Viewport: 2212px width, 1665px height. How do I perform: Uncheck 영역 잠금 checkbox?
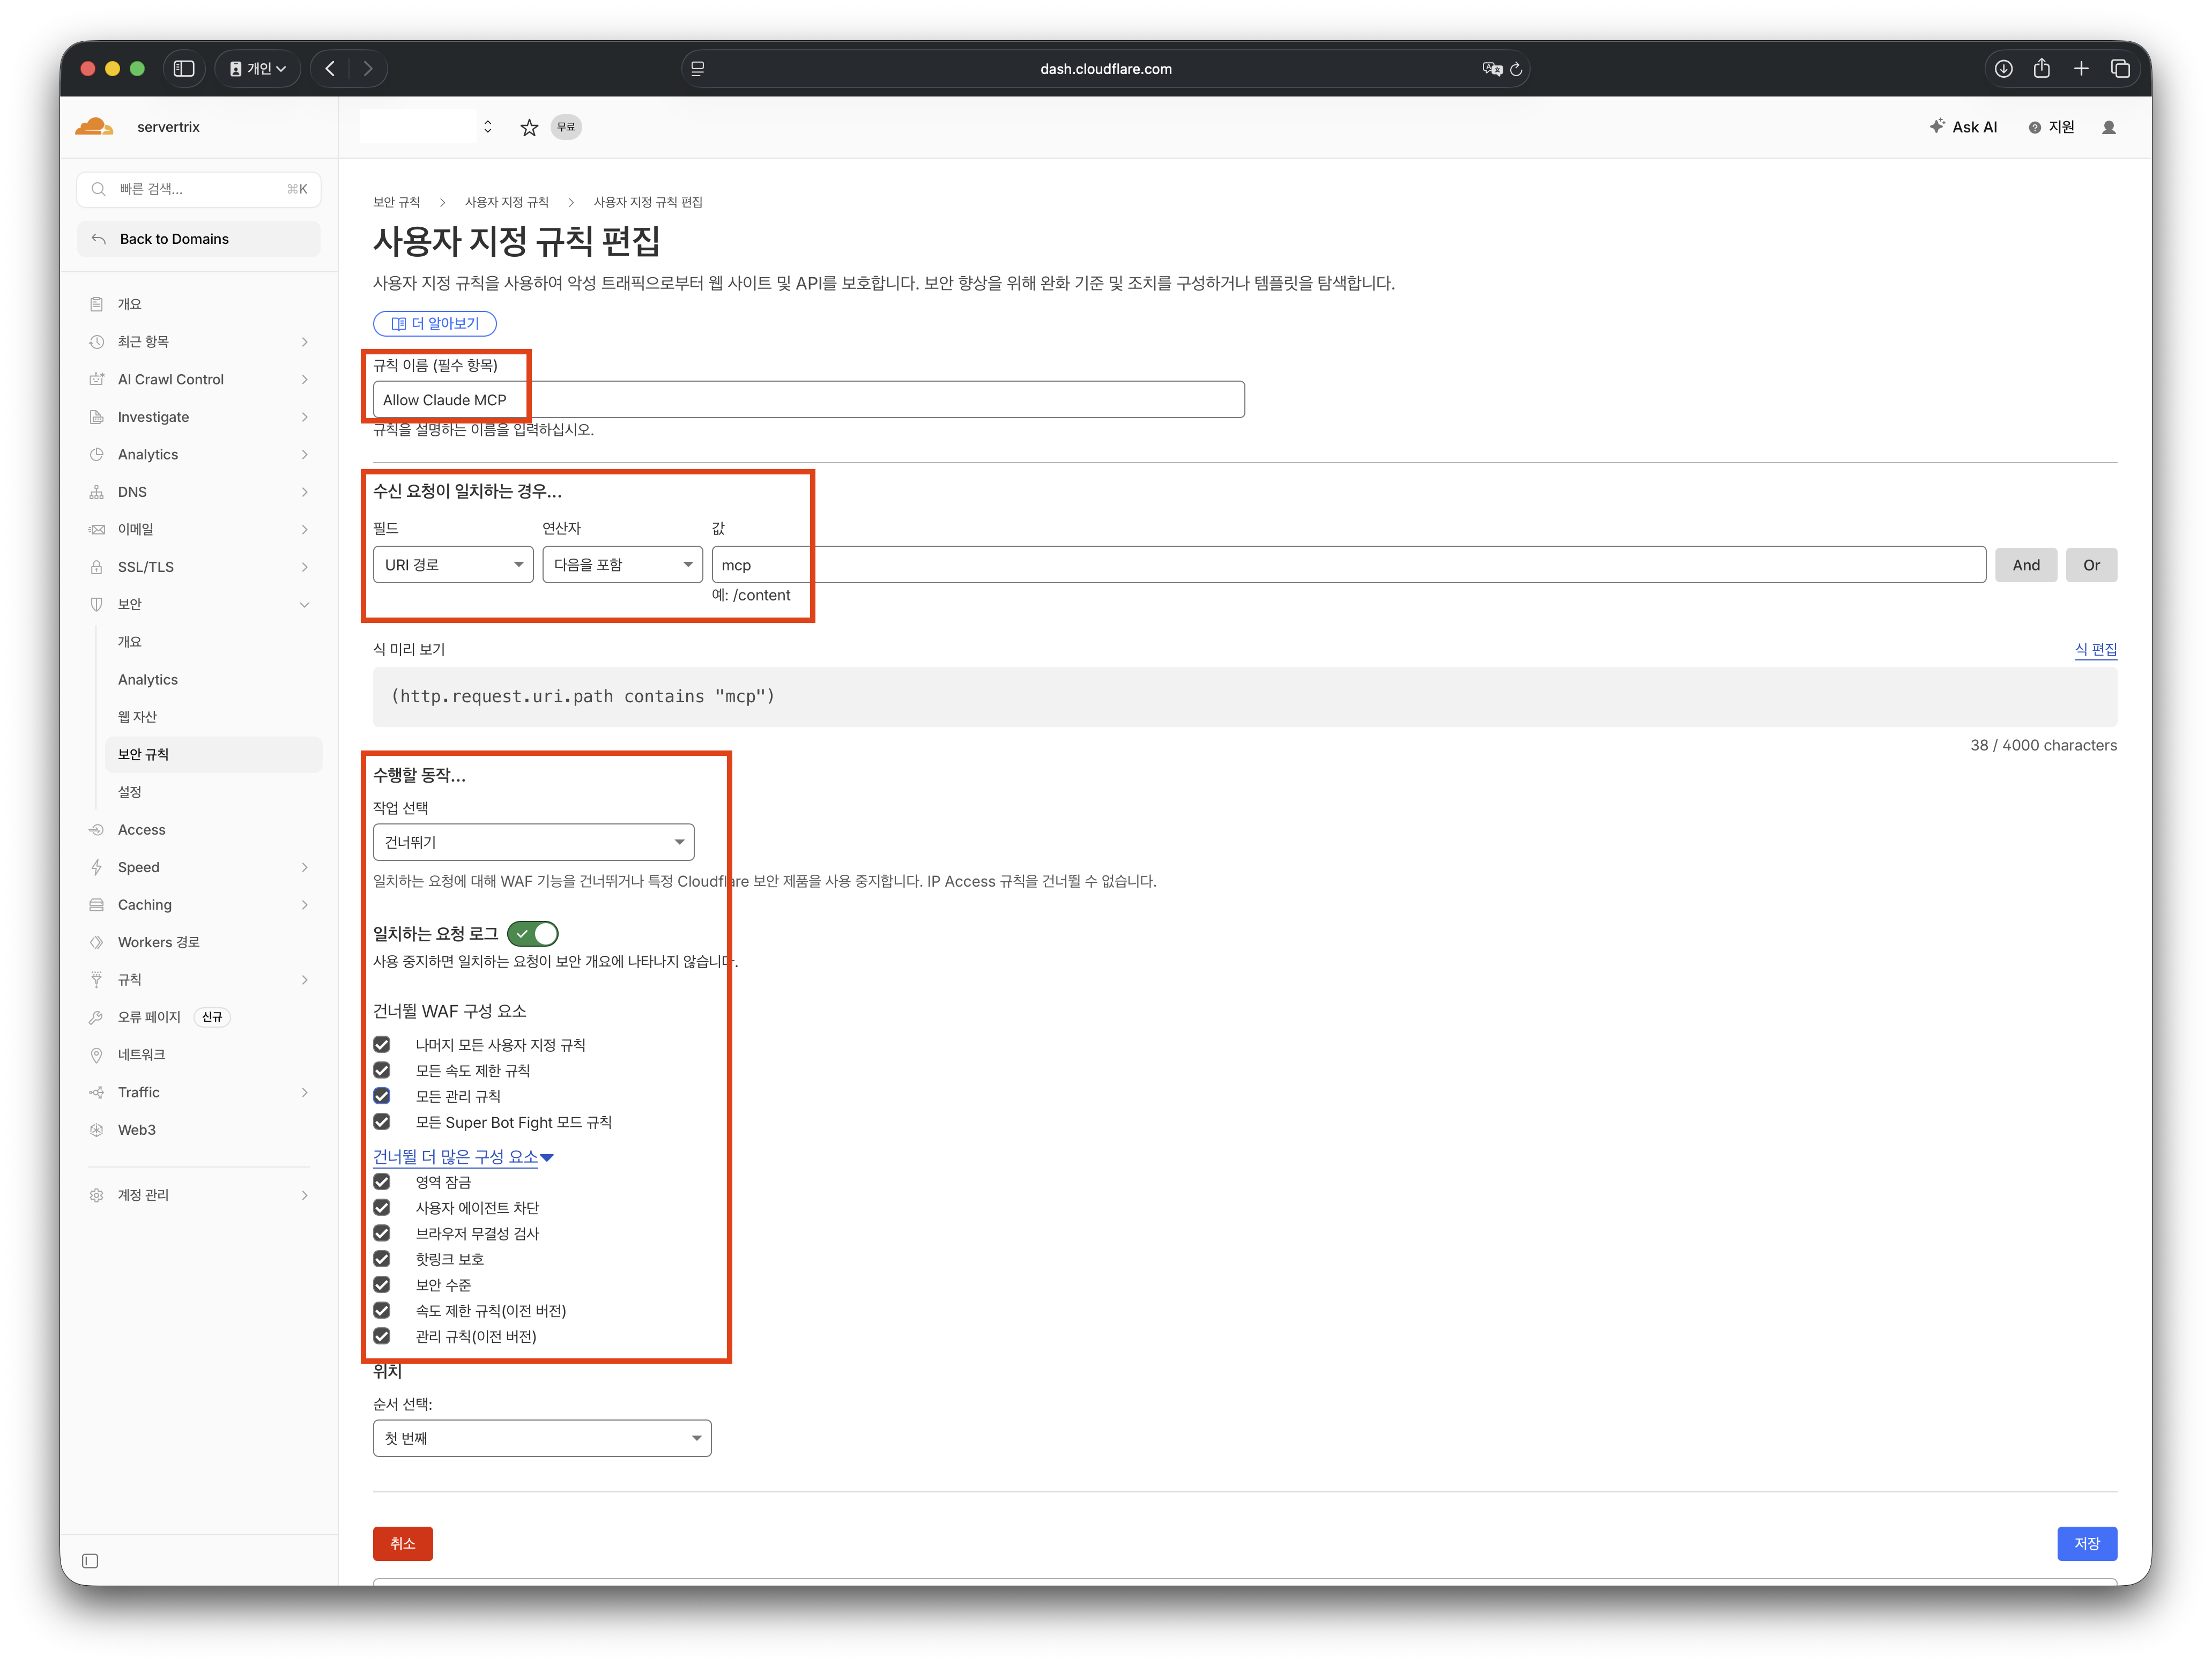tap(382, 1182)
